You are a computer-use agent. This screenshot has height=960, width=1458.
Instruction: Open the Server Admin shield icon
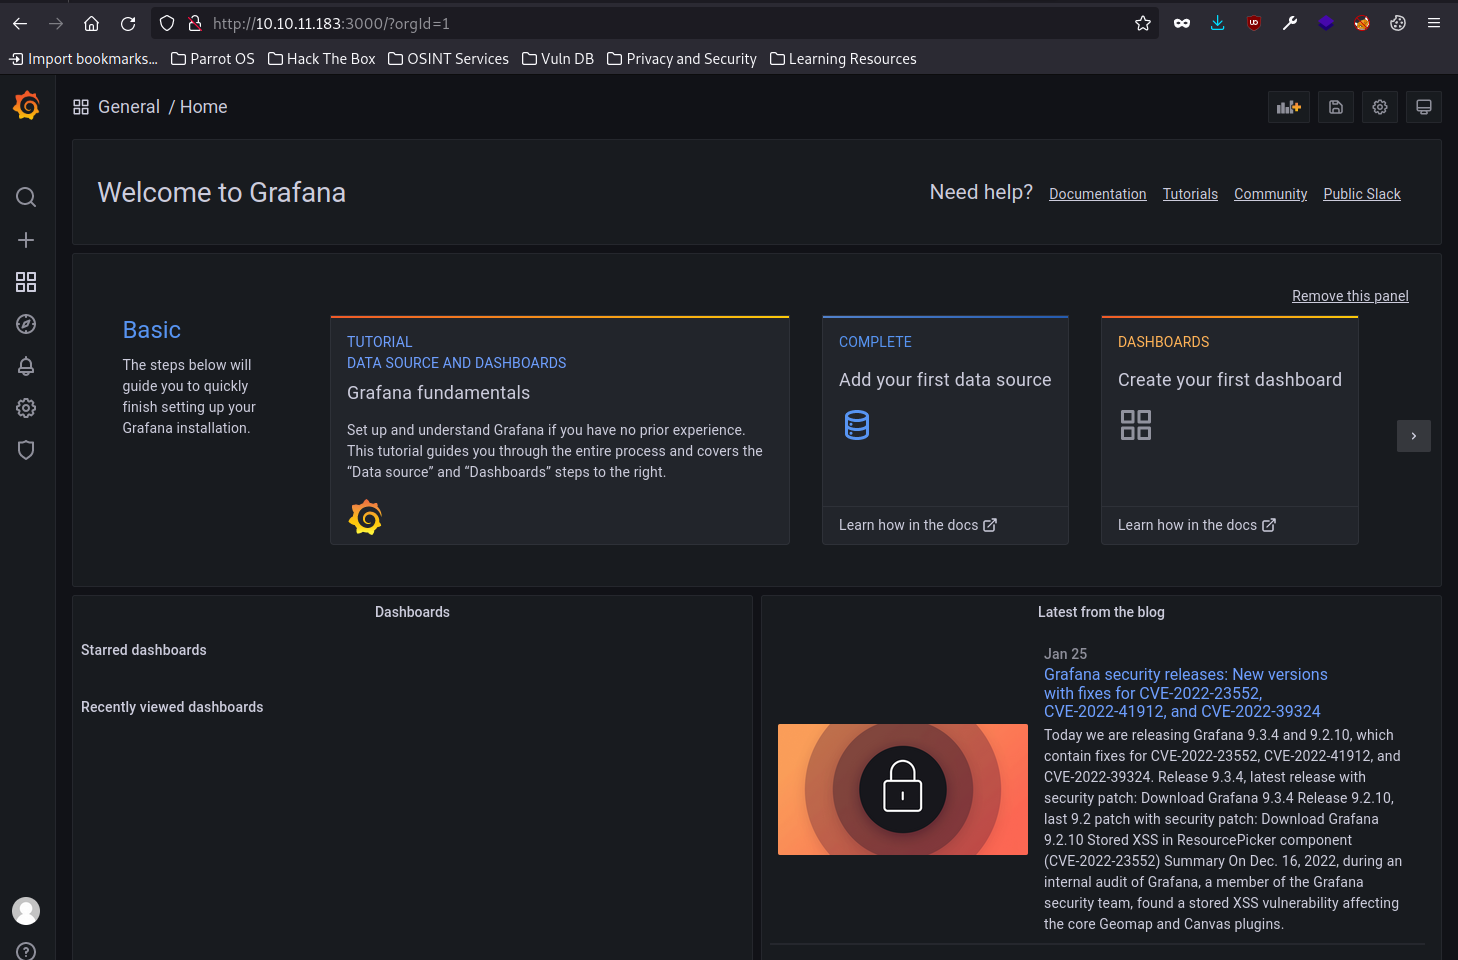point(26,450)
